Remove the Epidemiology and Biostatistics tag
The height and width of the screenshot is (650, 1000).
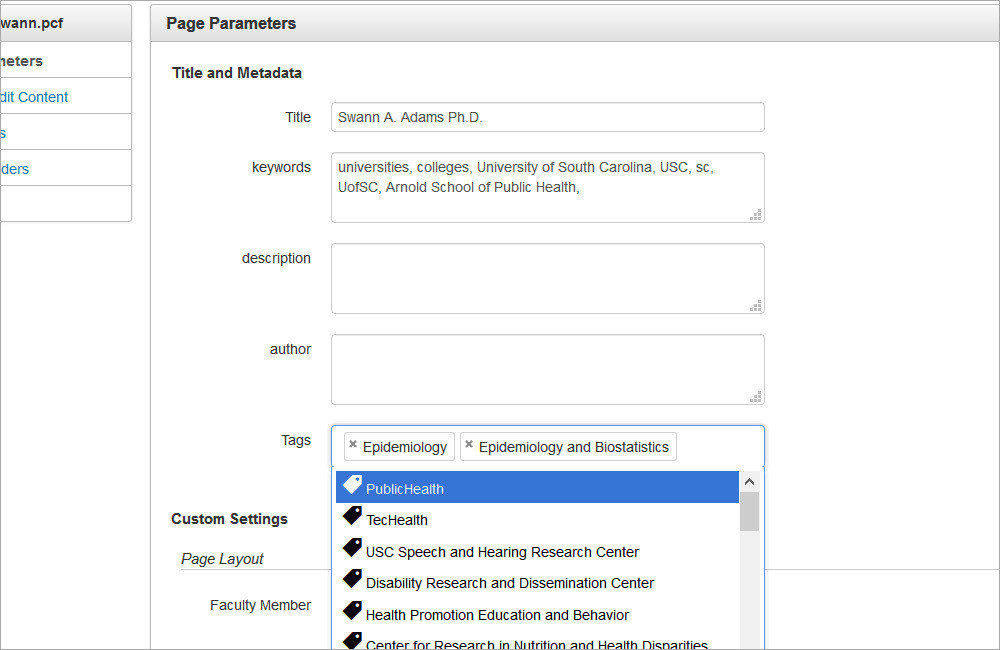click(x=470, y=446)
